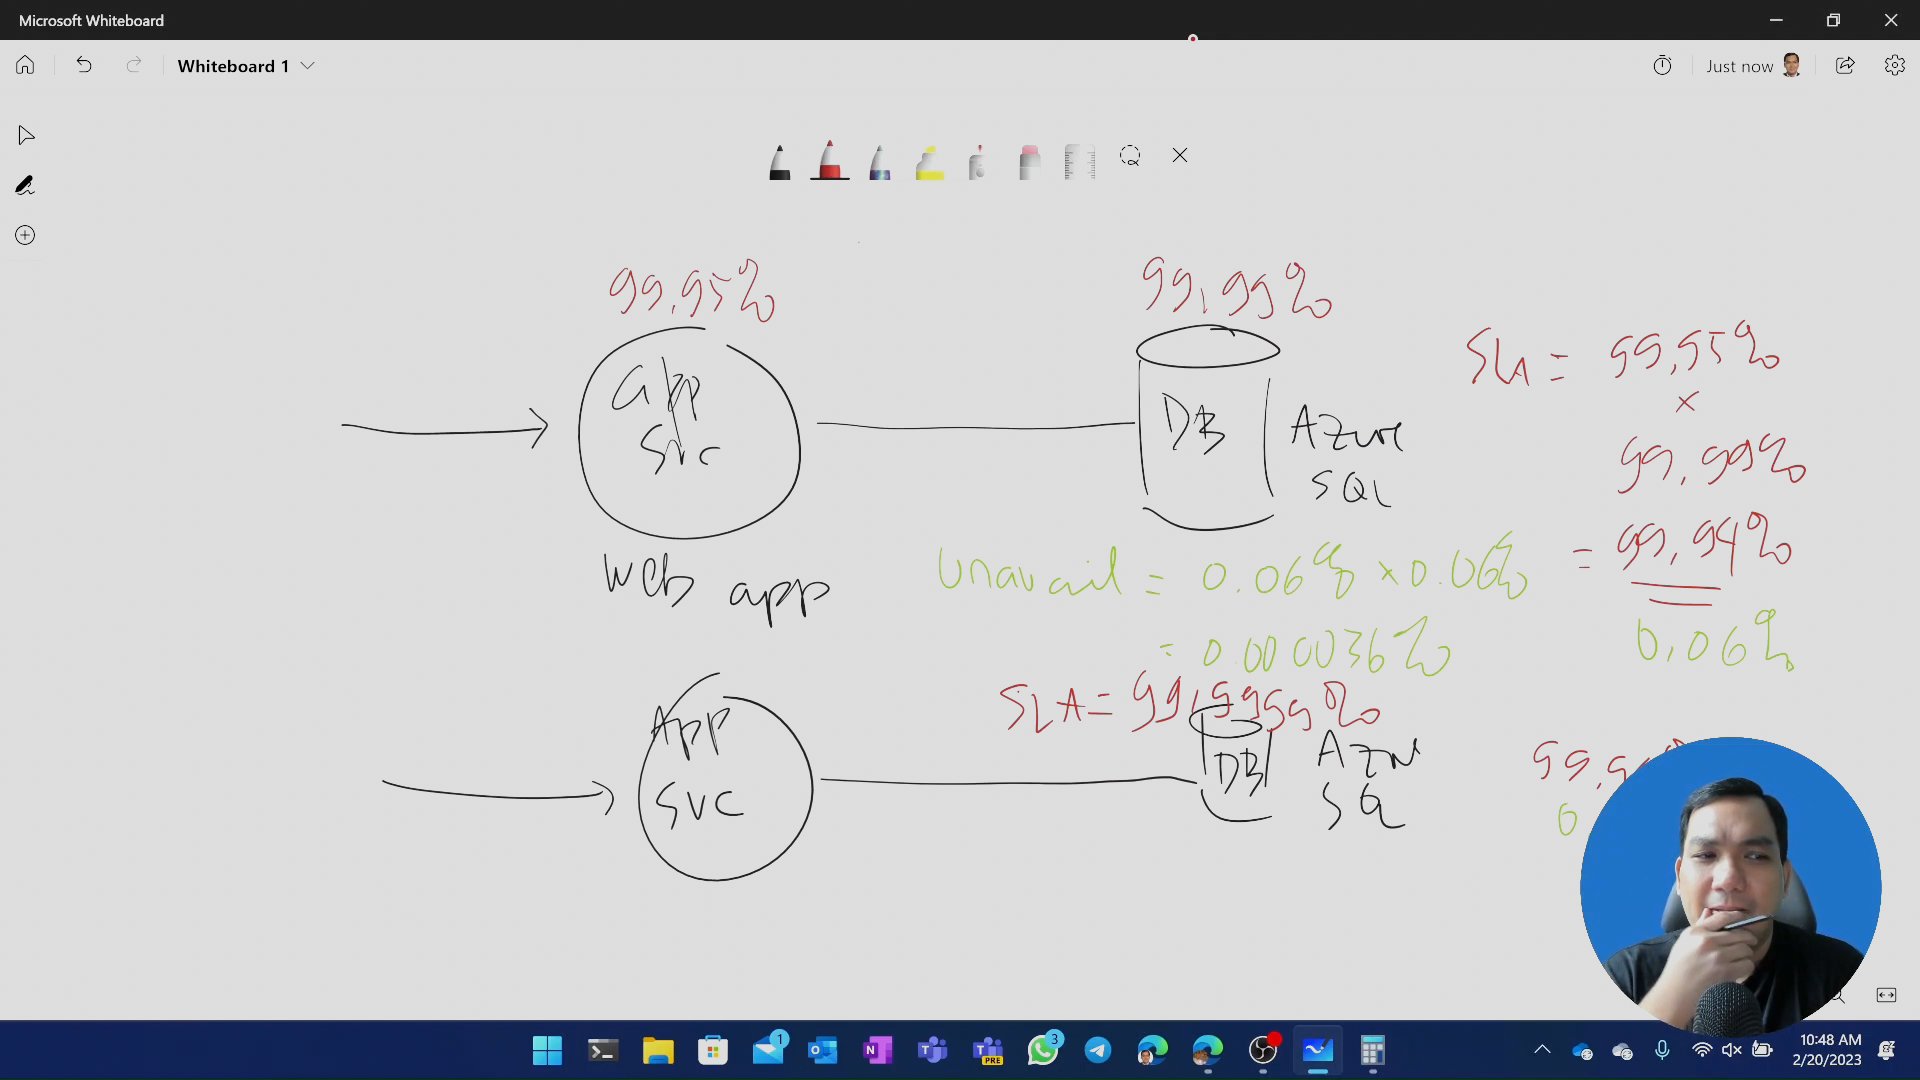
Task: Open OneNote from the taskbar
Action: (x=877, y=1050)
